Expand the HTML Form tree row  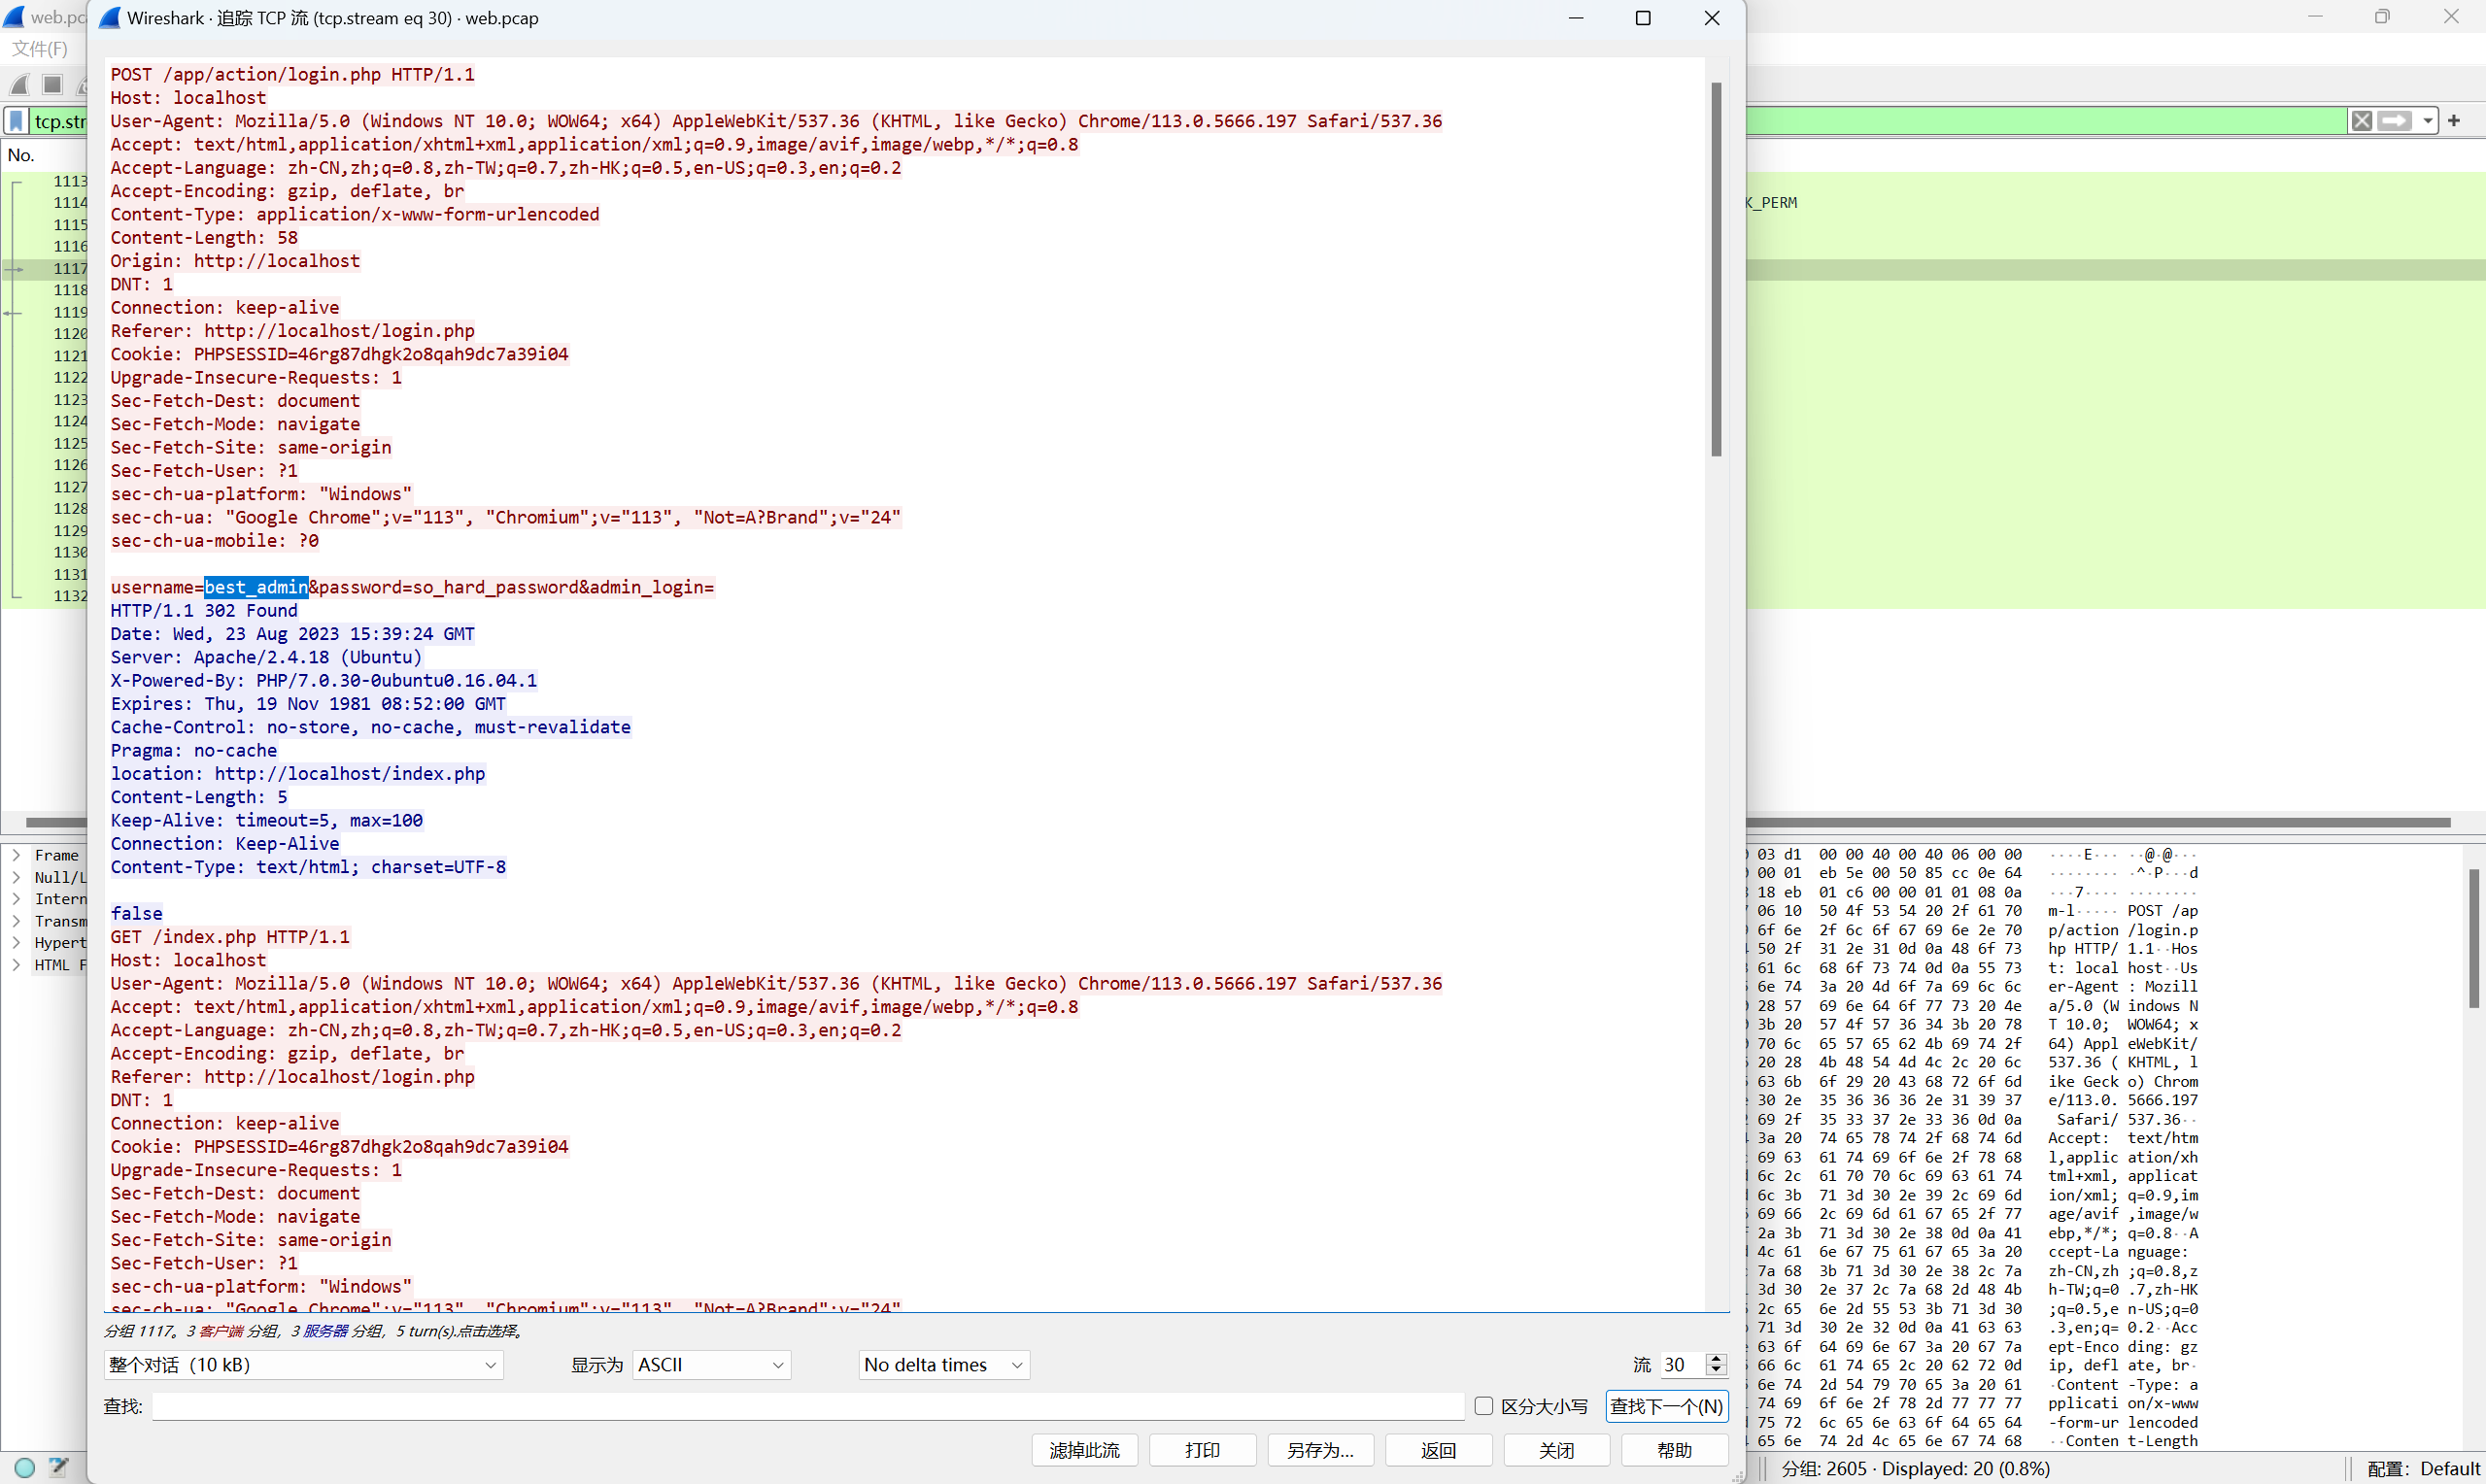coord(16,964)
